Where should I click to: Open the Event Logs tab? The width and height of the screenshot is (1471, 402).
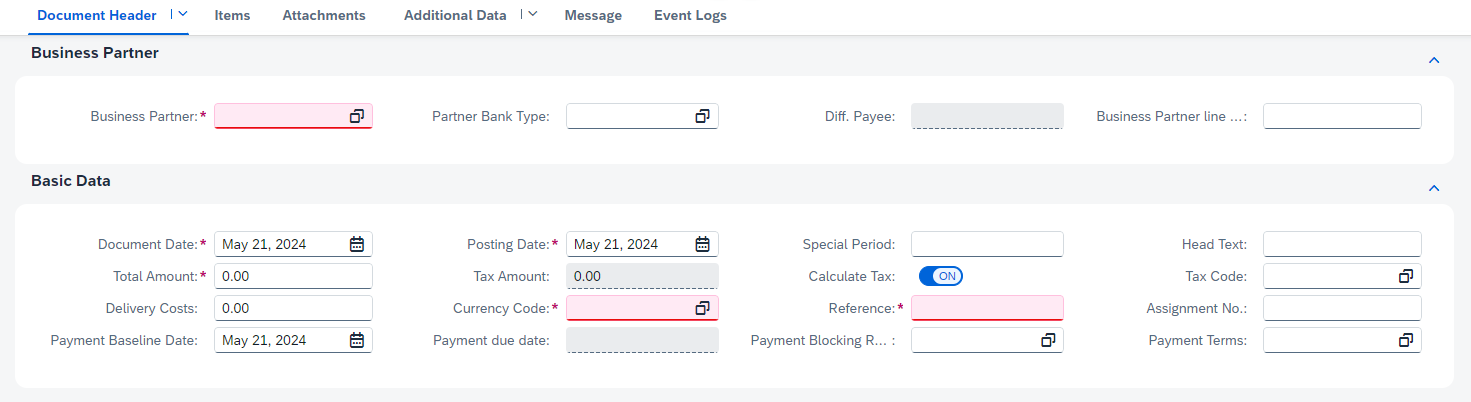pyautogui.click(x=690, y=16)
